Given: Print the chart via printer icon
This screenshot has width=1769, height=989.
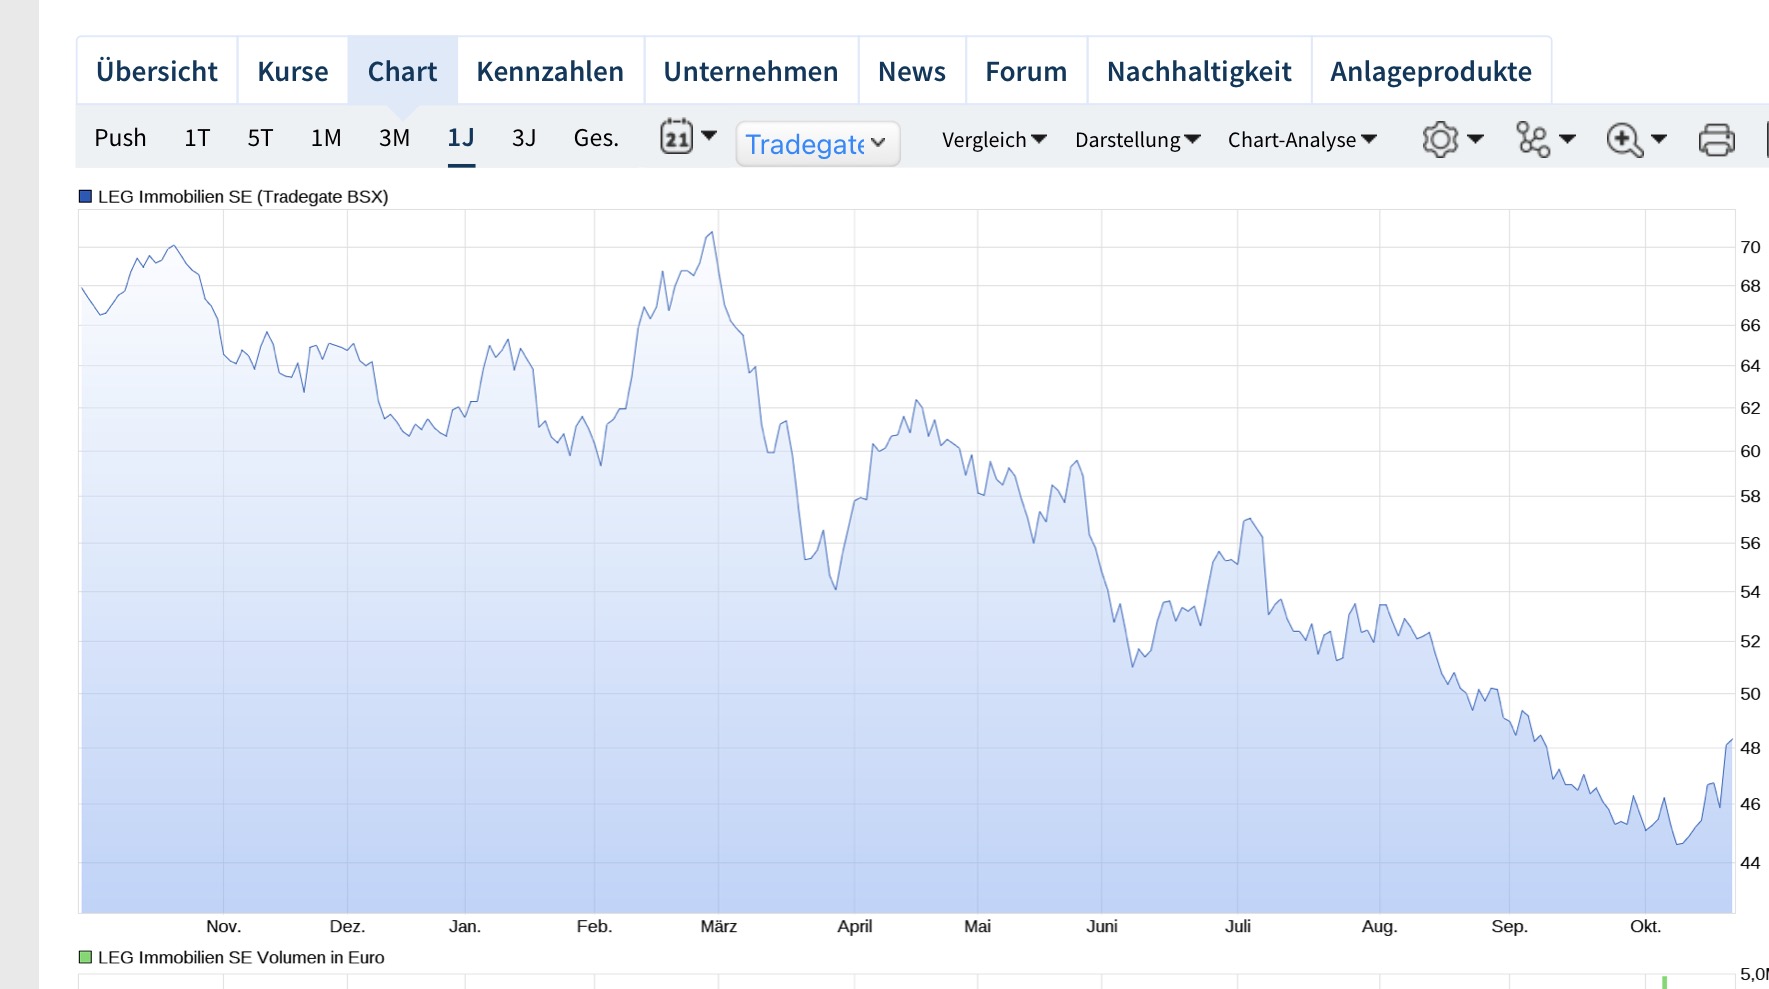Looking at the screenshot, I should pyautogui.click(x=1716, y=140).
